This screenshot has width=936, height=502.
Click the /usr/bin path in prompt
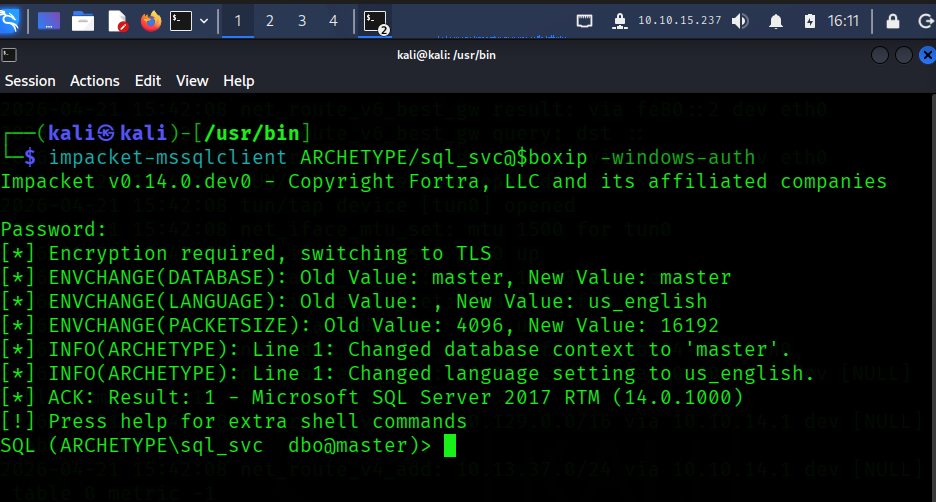point(252,133)
